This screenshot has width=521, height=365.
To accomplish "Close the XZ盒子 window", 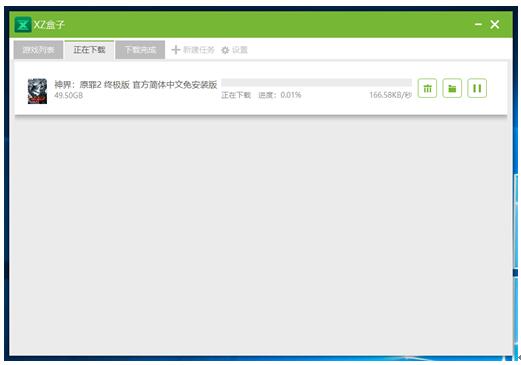I will tap(495, 24).
